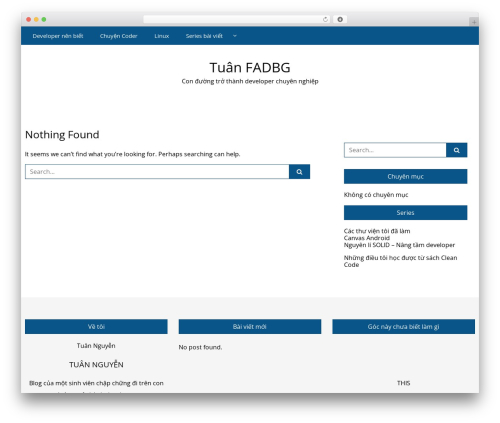This screenshot has height=423, width=500.
Task: Open the Chuyện Coder menu item
Action: (118, 36)
